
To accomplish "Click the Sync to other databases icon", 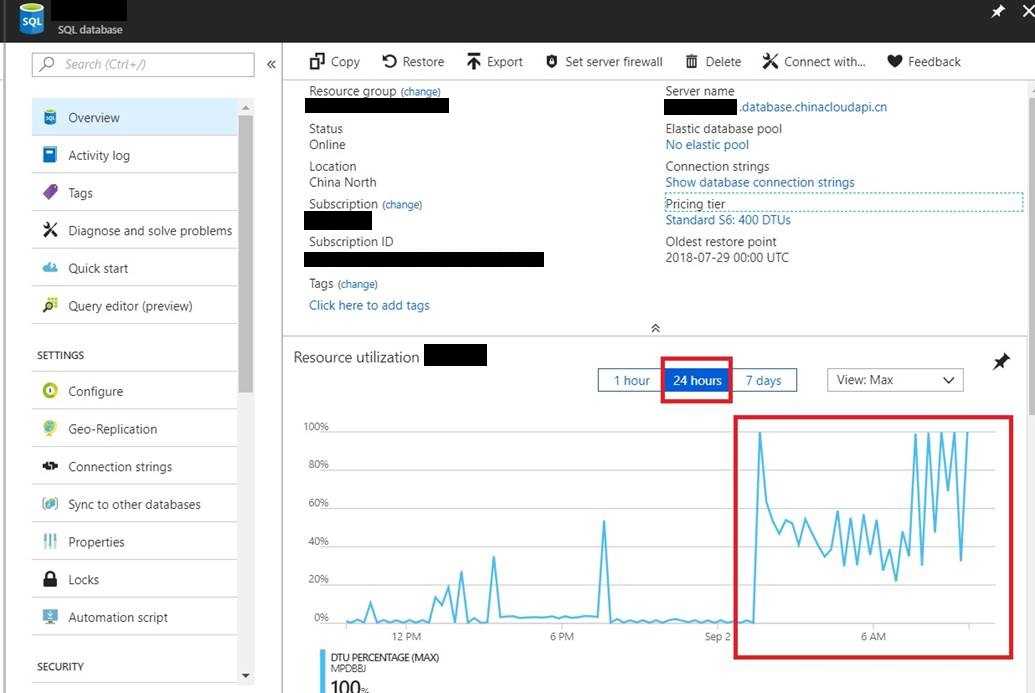I will coord(50,504).
